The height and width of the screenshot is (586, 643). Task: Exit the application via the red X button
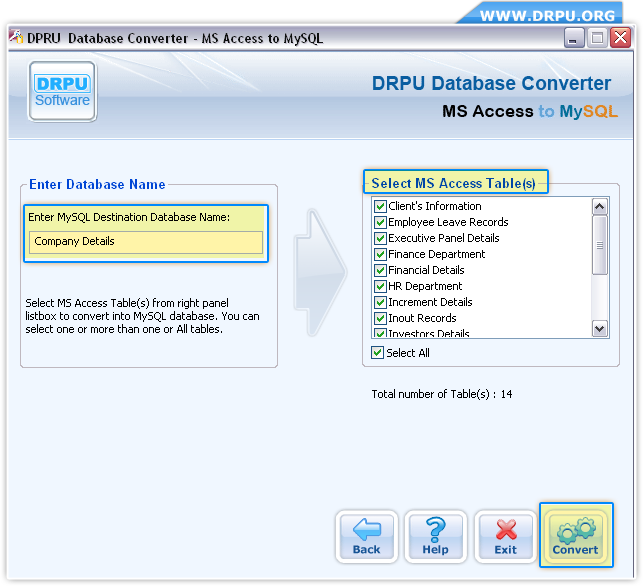pos(506,536)
